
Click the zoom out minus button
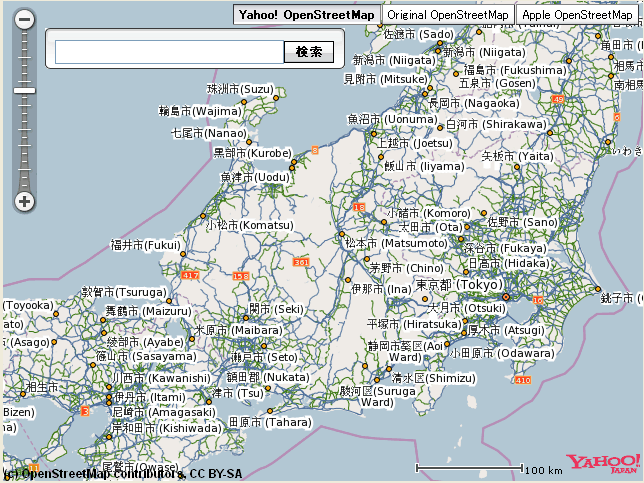[x=25, y=19]
